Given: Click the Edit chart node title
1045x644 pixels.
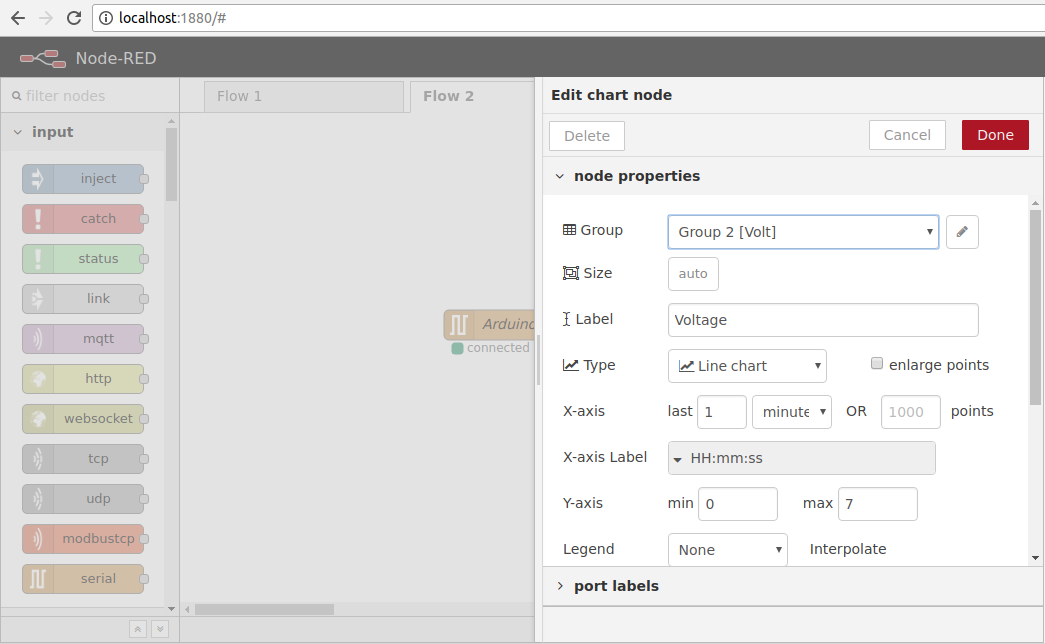Looking at the screenshot, I should point(611,95).
